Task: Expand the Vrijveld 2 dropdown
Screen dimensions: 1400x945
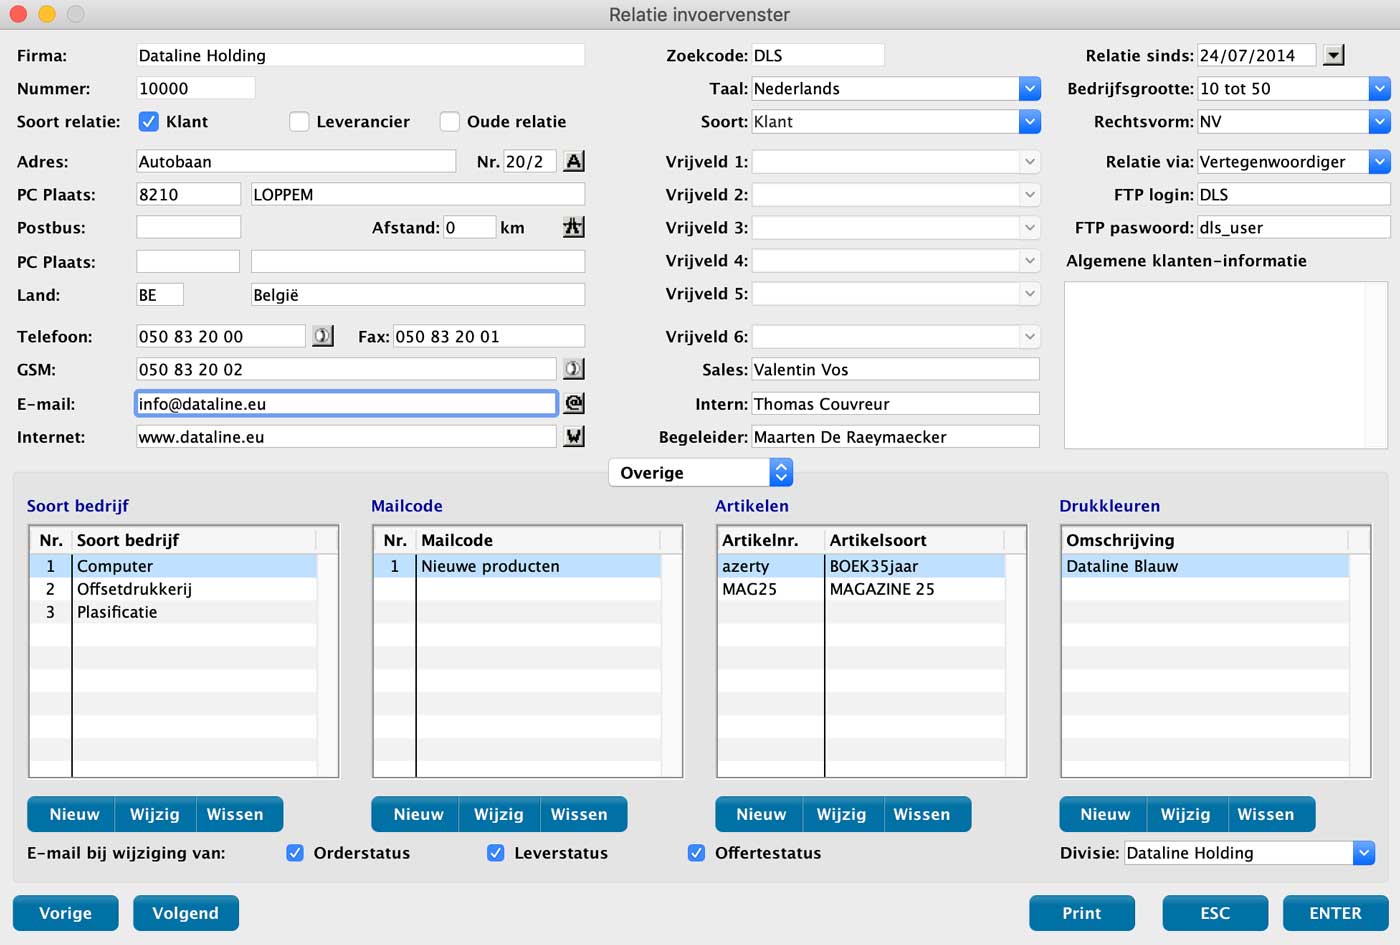Action: 1030,194
